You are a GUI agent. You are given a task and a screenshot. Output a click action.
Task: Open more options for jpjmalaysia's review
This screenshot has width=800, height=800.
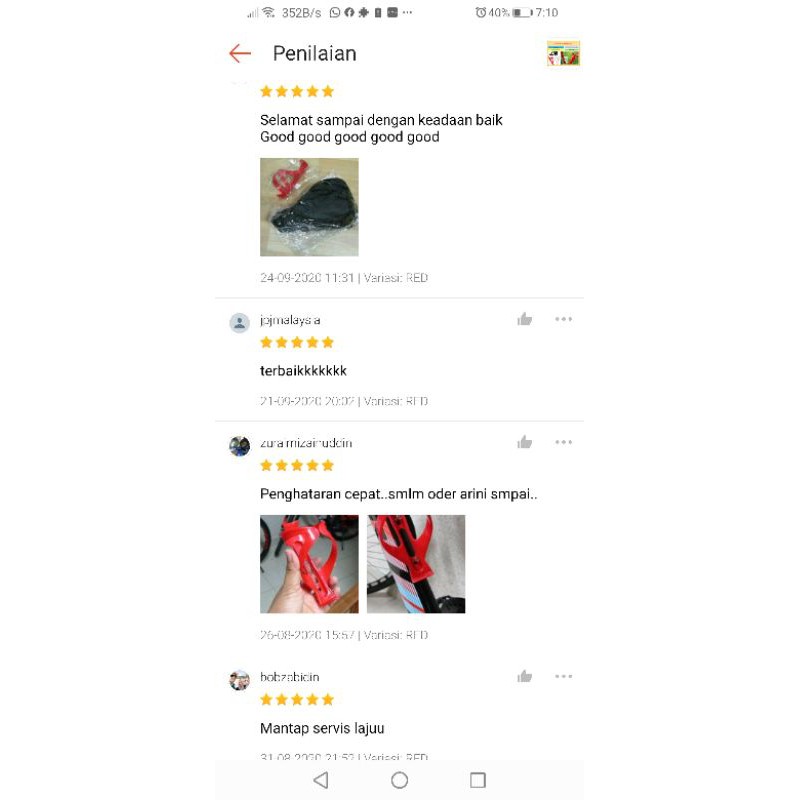pyautogui.click(x=563, y=319)
